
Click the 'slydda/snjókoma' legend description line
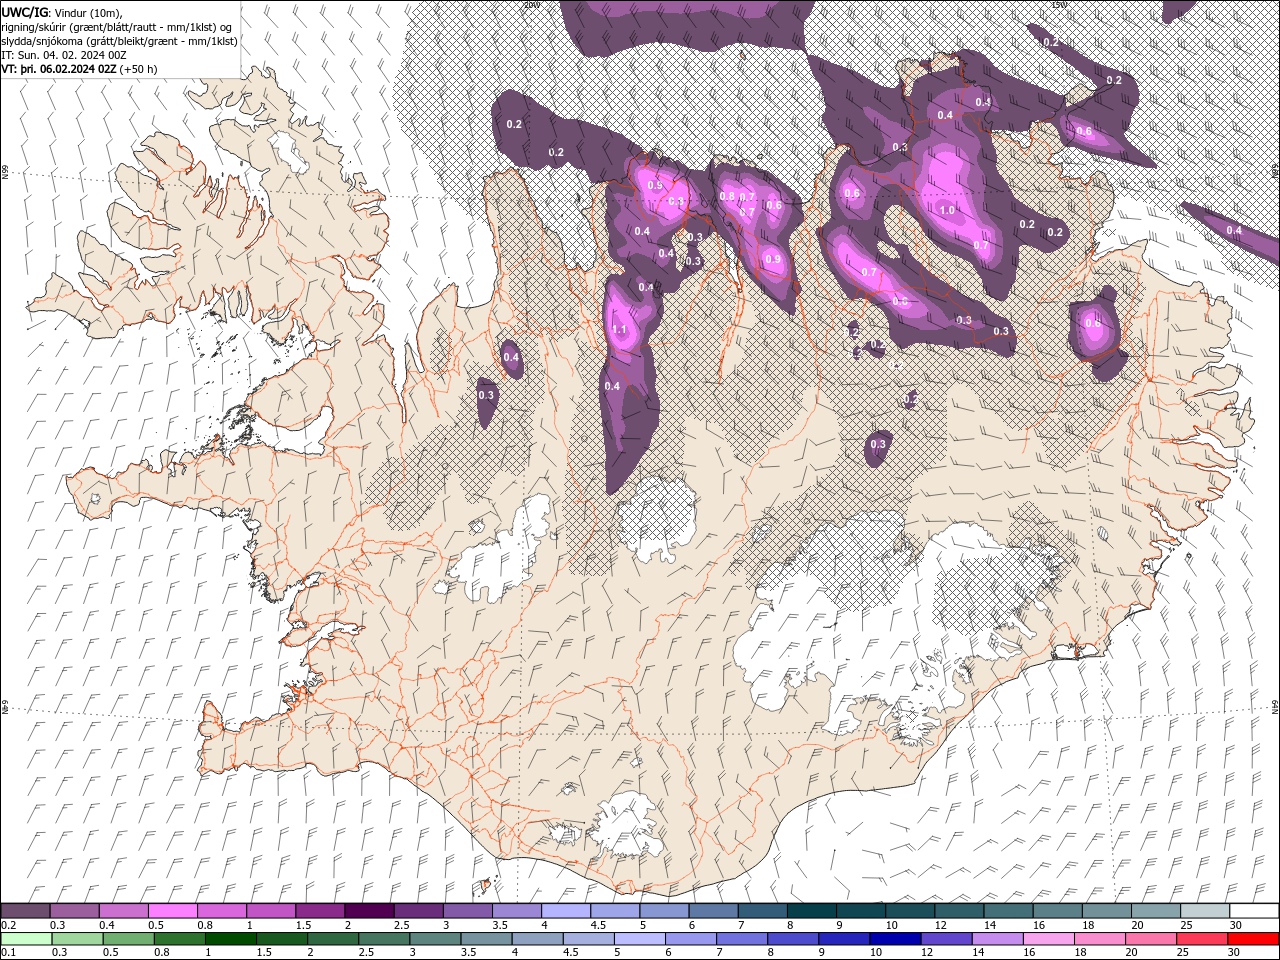119,41
